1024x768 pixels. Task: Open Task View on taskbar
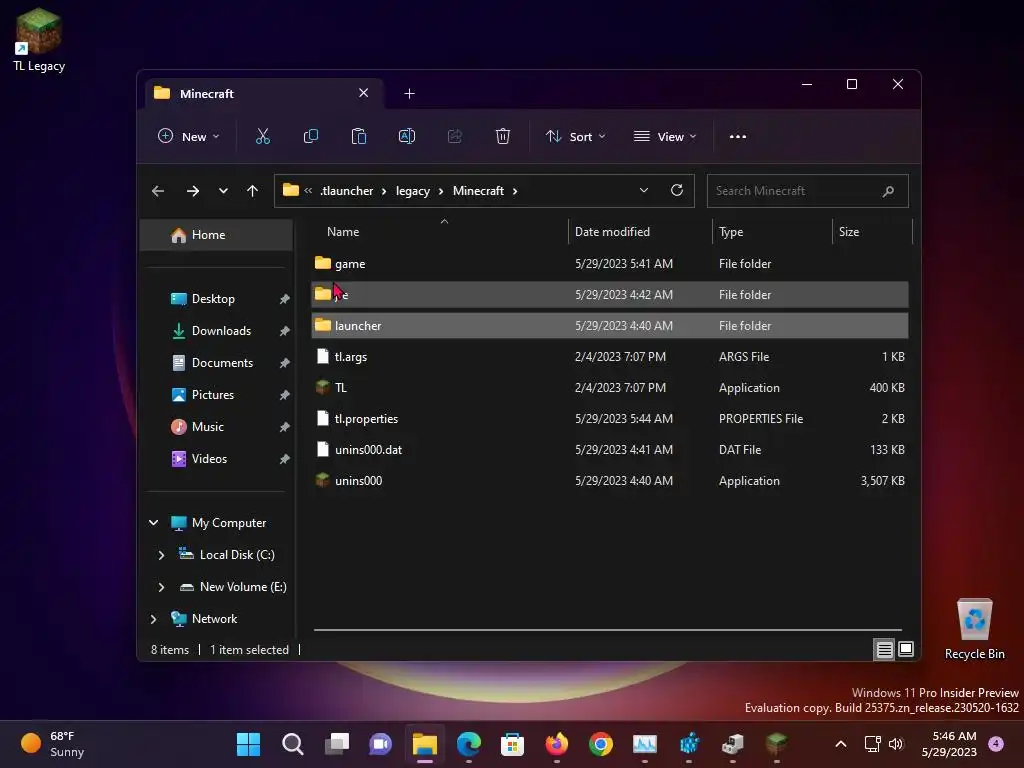click(337, 744)
